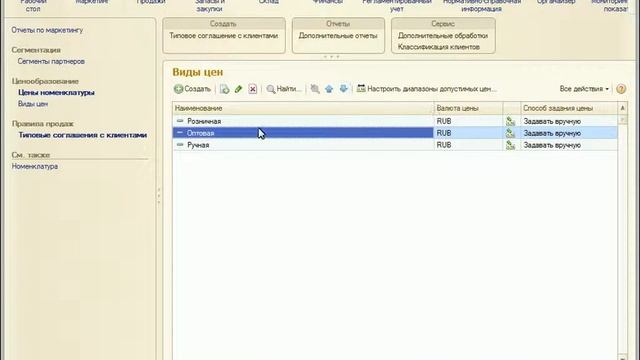
Task: Open the Найти search button
Action: tap(284, 89)
